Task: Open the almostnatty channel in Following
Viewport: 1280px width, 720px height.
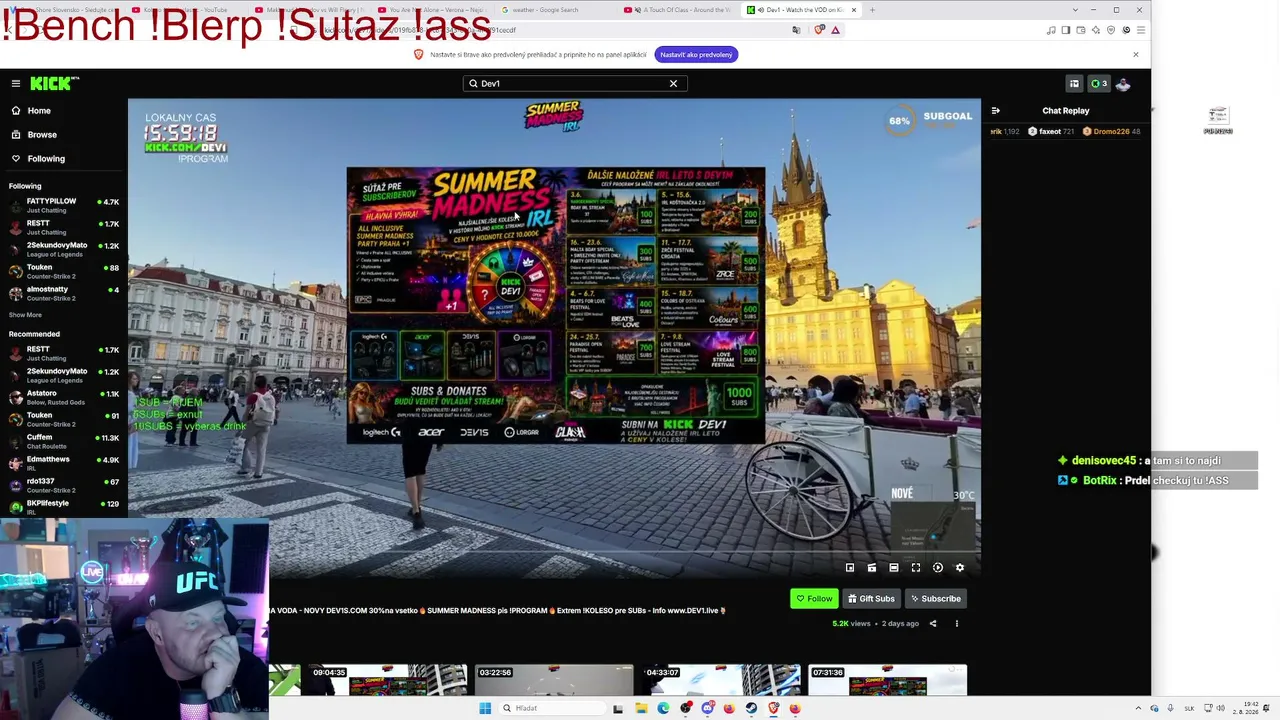Action: [64, 293]
